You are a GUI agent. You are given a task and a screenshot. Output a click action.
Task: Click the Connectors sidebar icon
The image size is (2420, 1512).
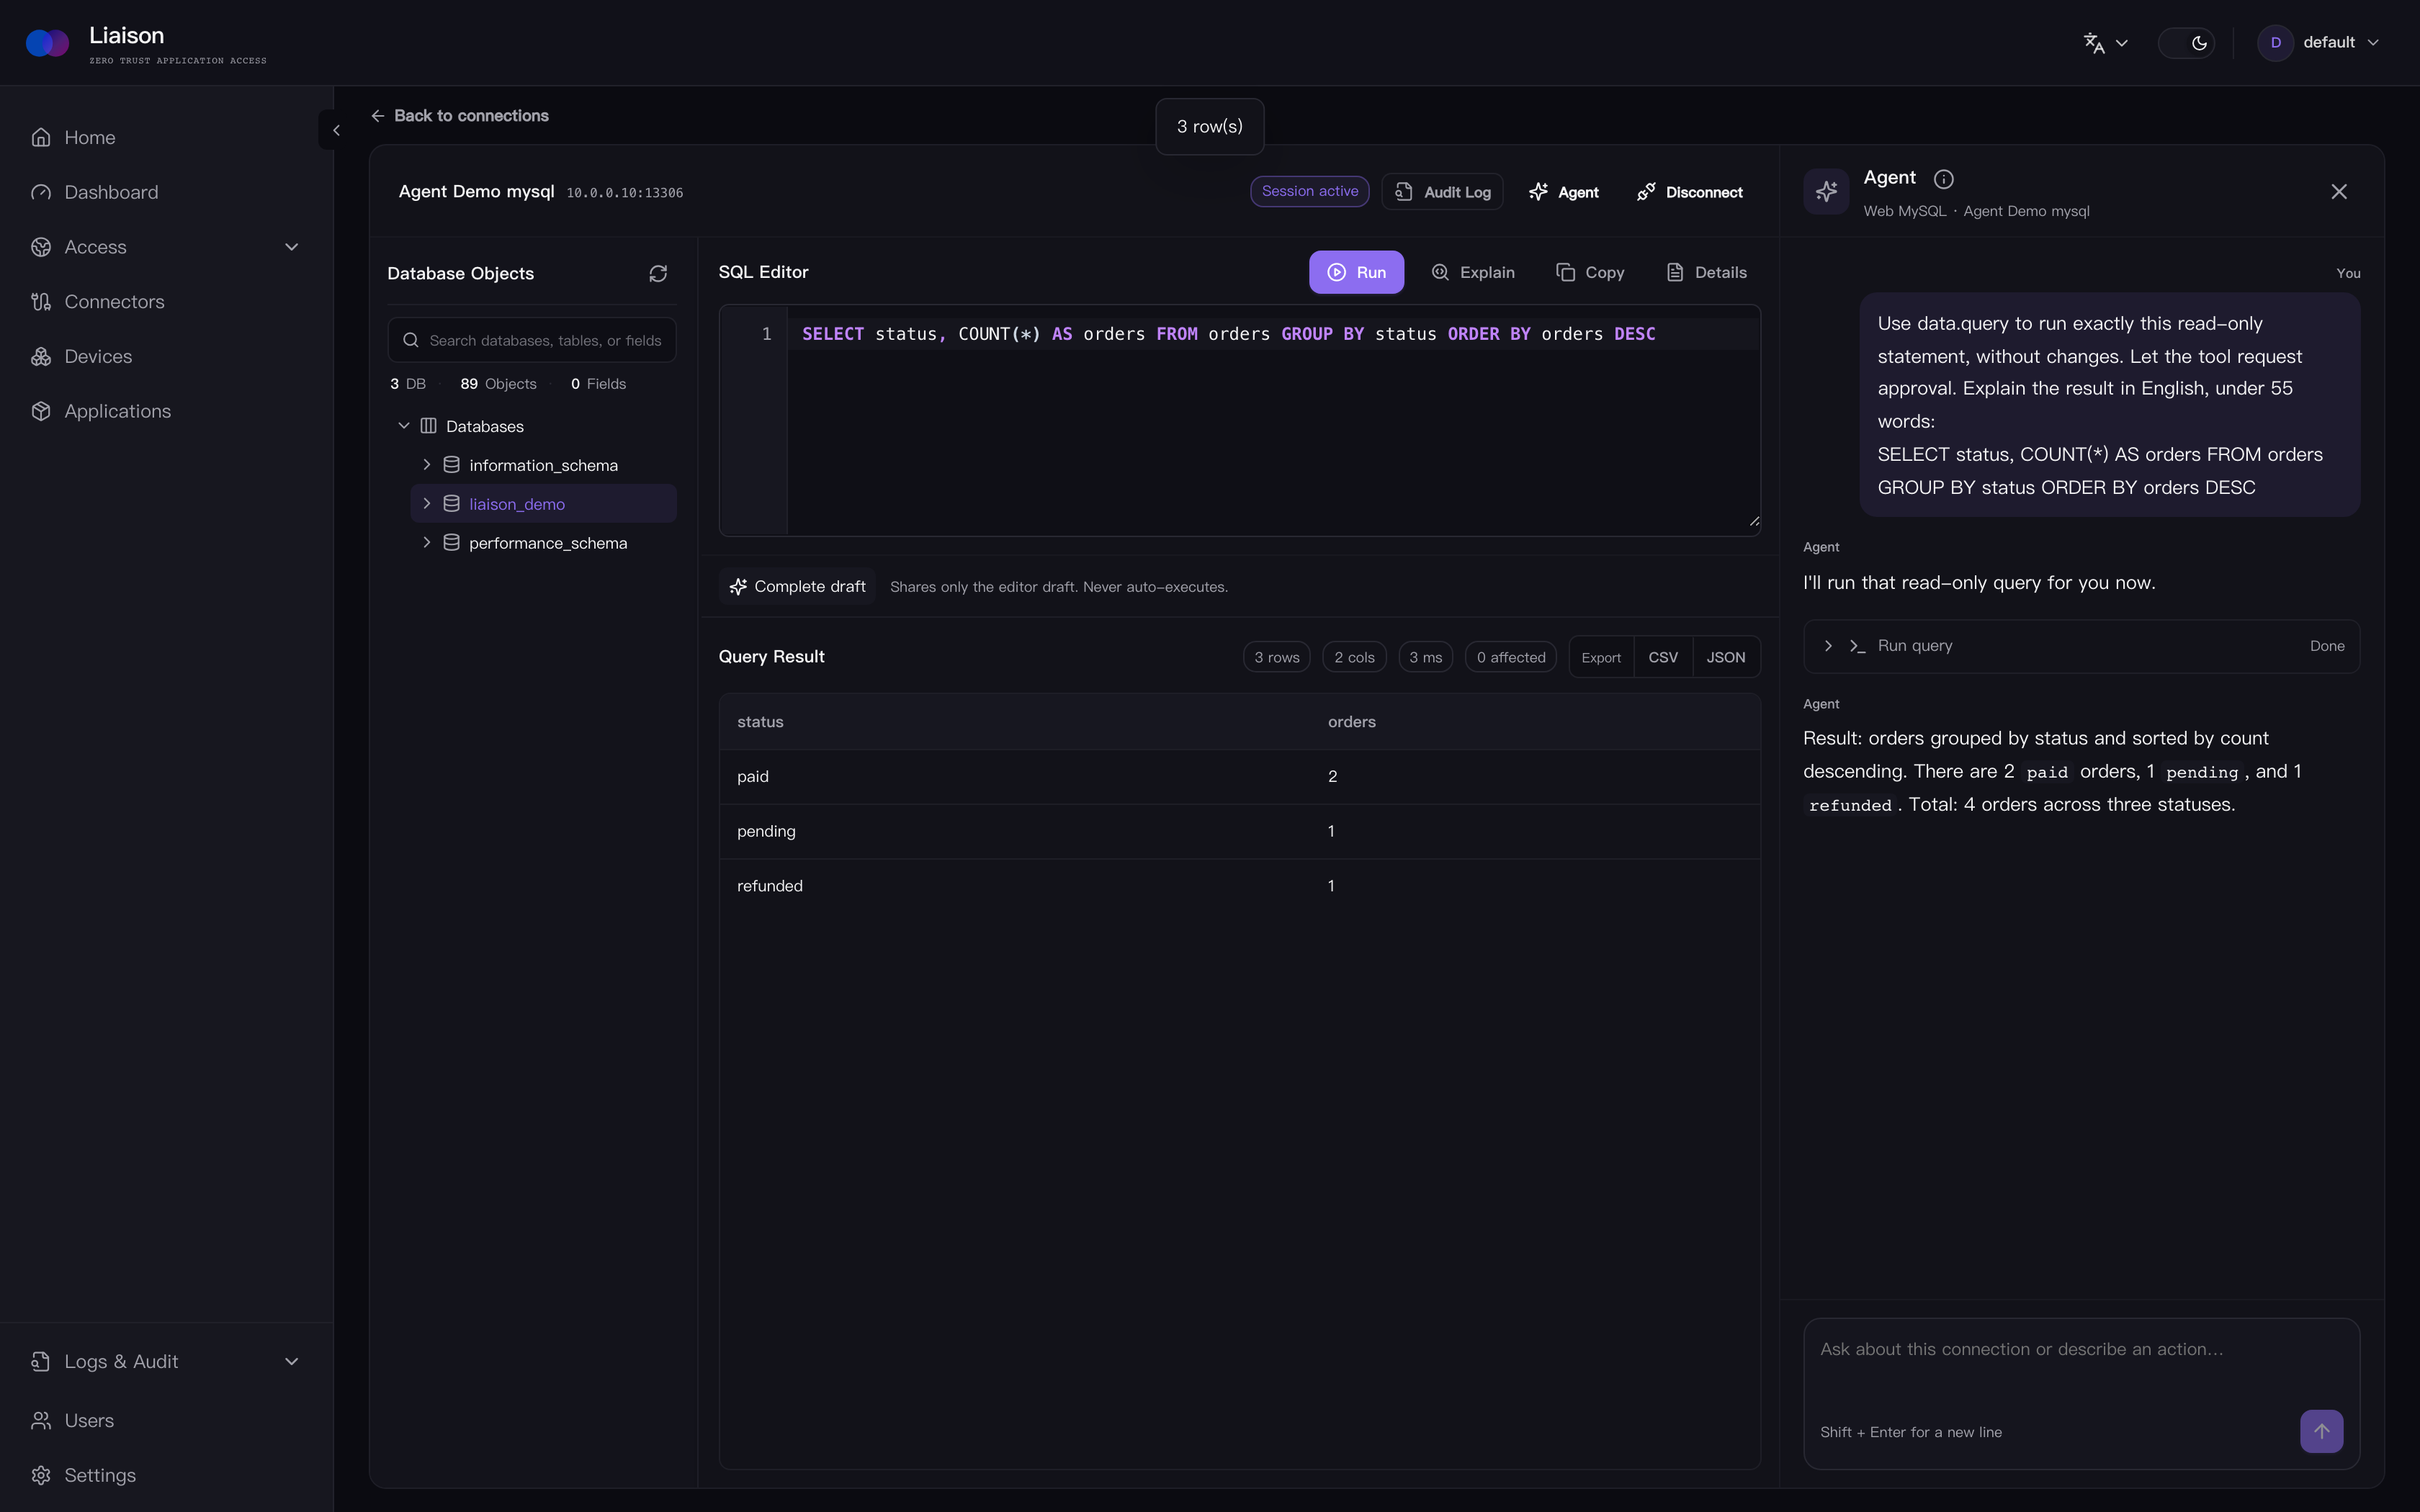click(x=41, y=302)
